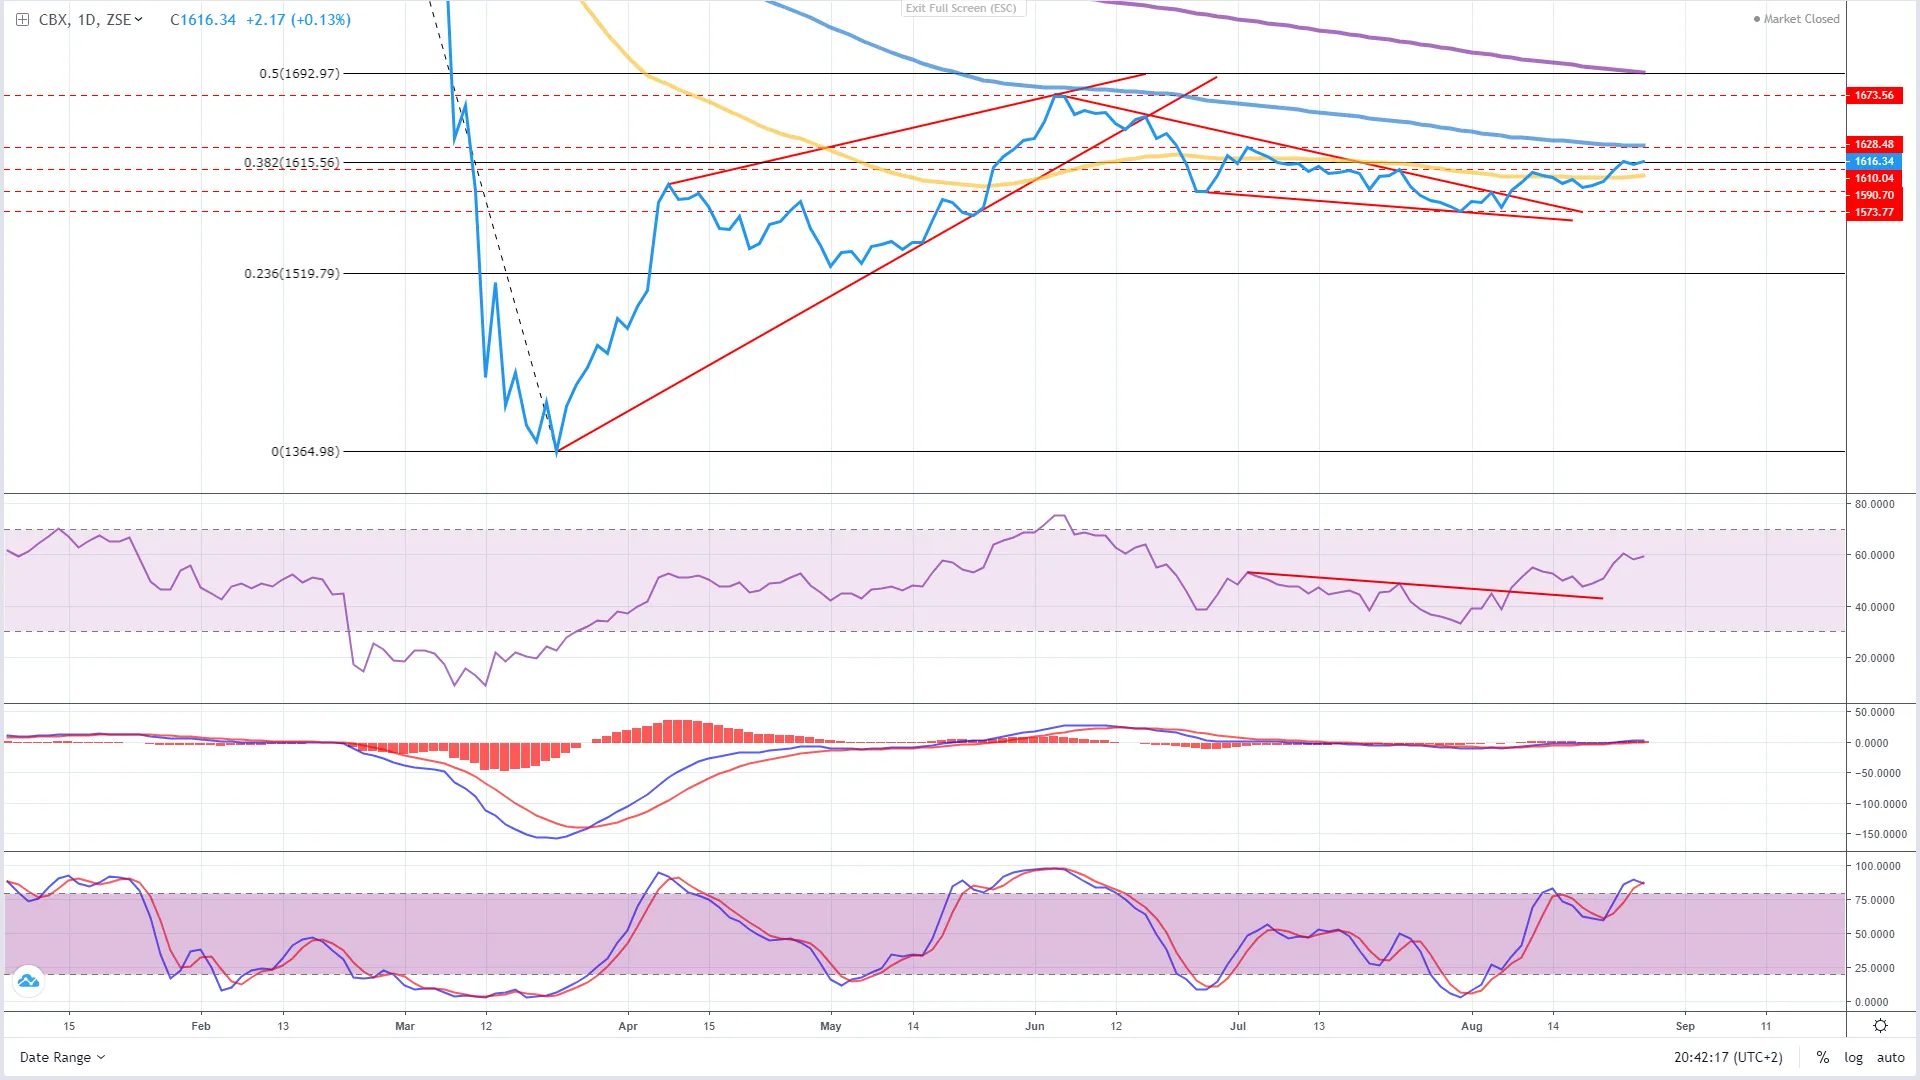Open the timezone 20:42:17 (UTC+2) menu

click(1728, 1057)
